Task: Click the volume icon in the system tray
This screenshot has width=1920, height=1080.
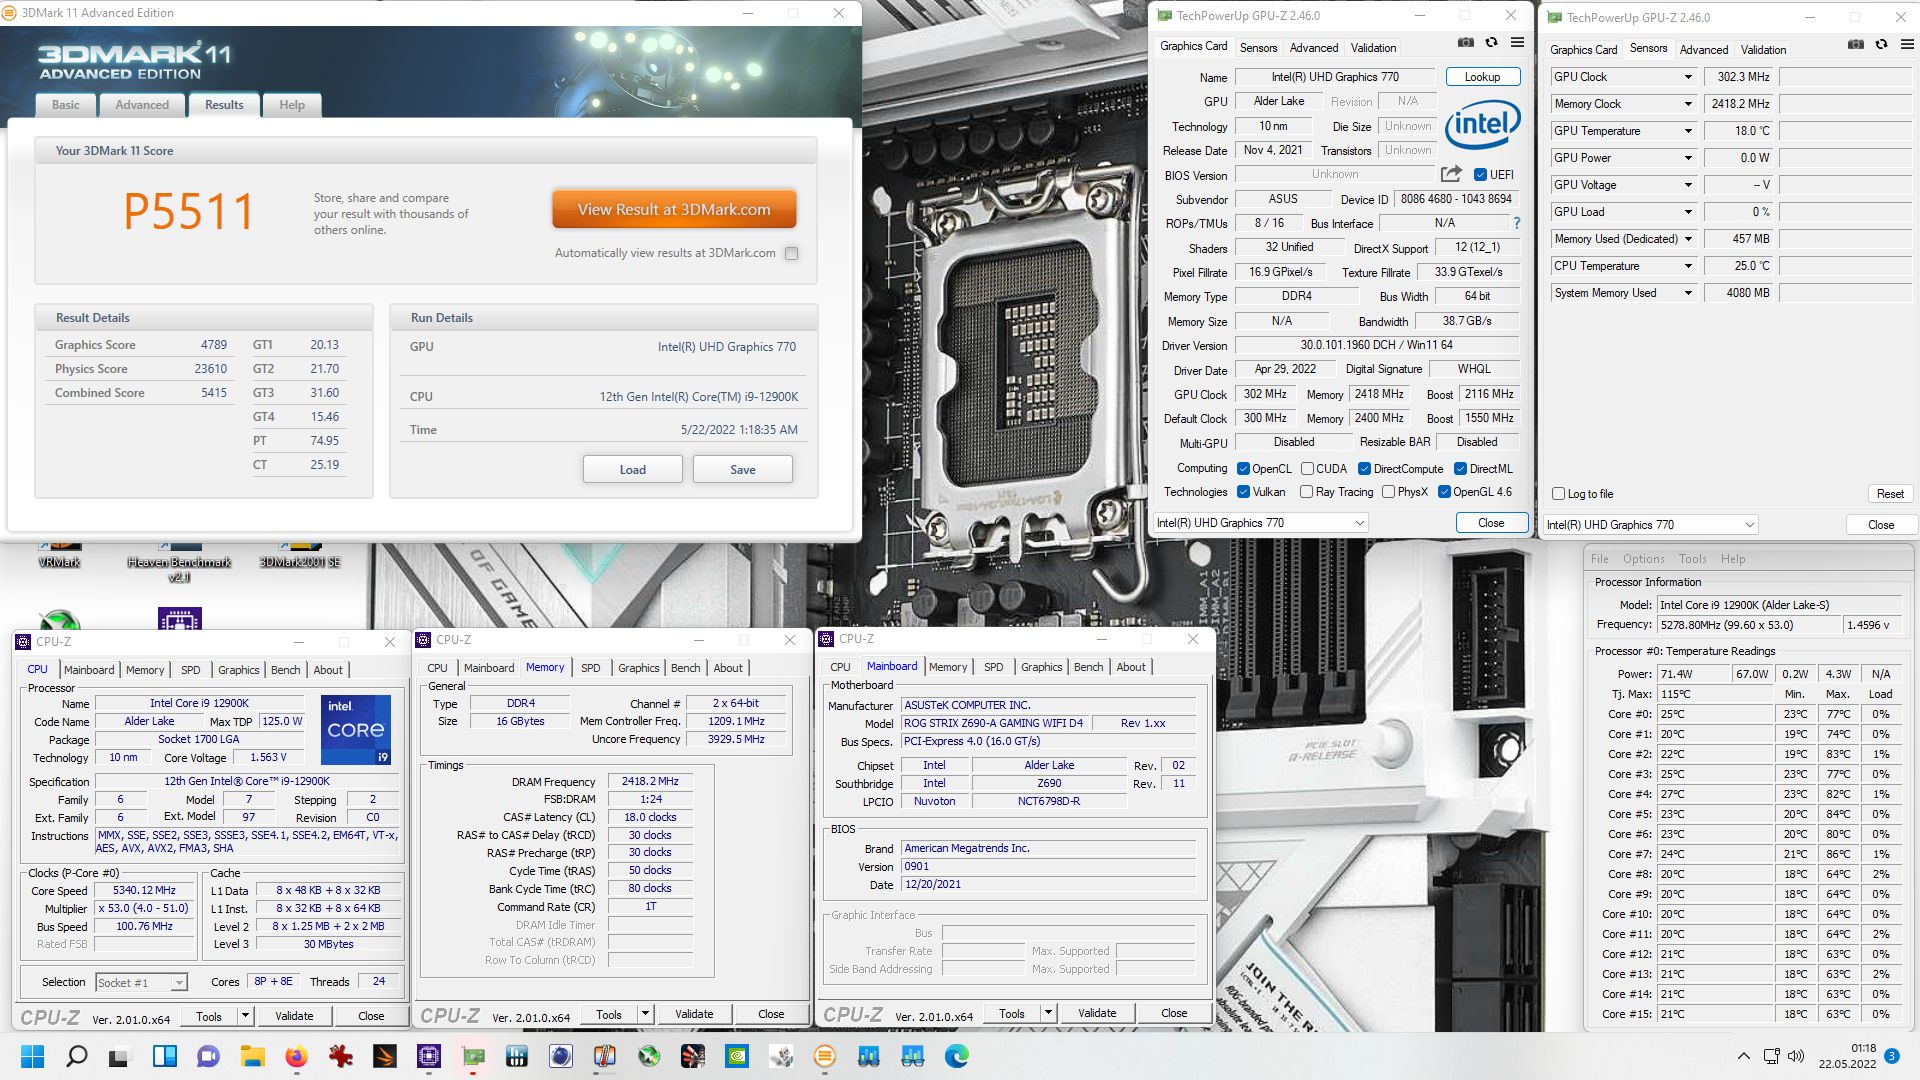Action: coord(1796,1056)
